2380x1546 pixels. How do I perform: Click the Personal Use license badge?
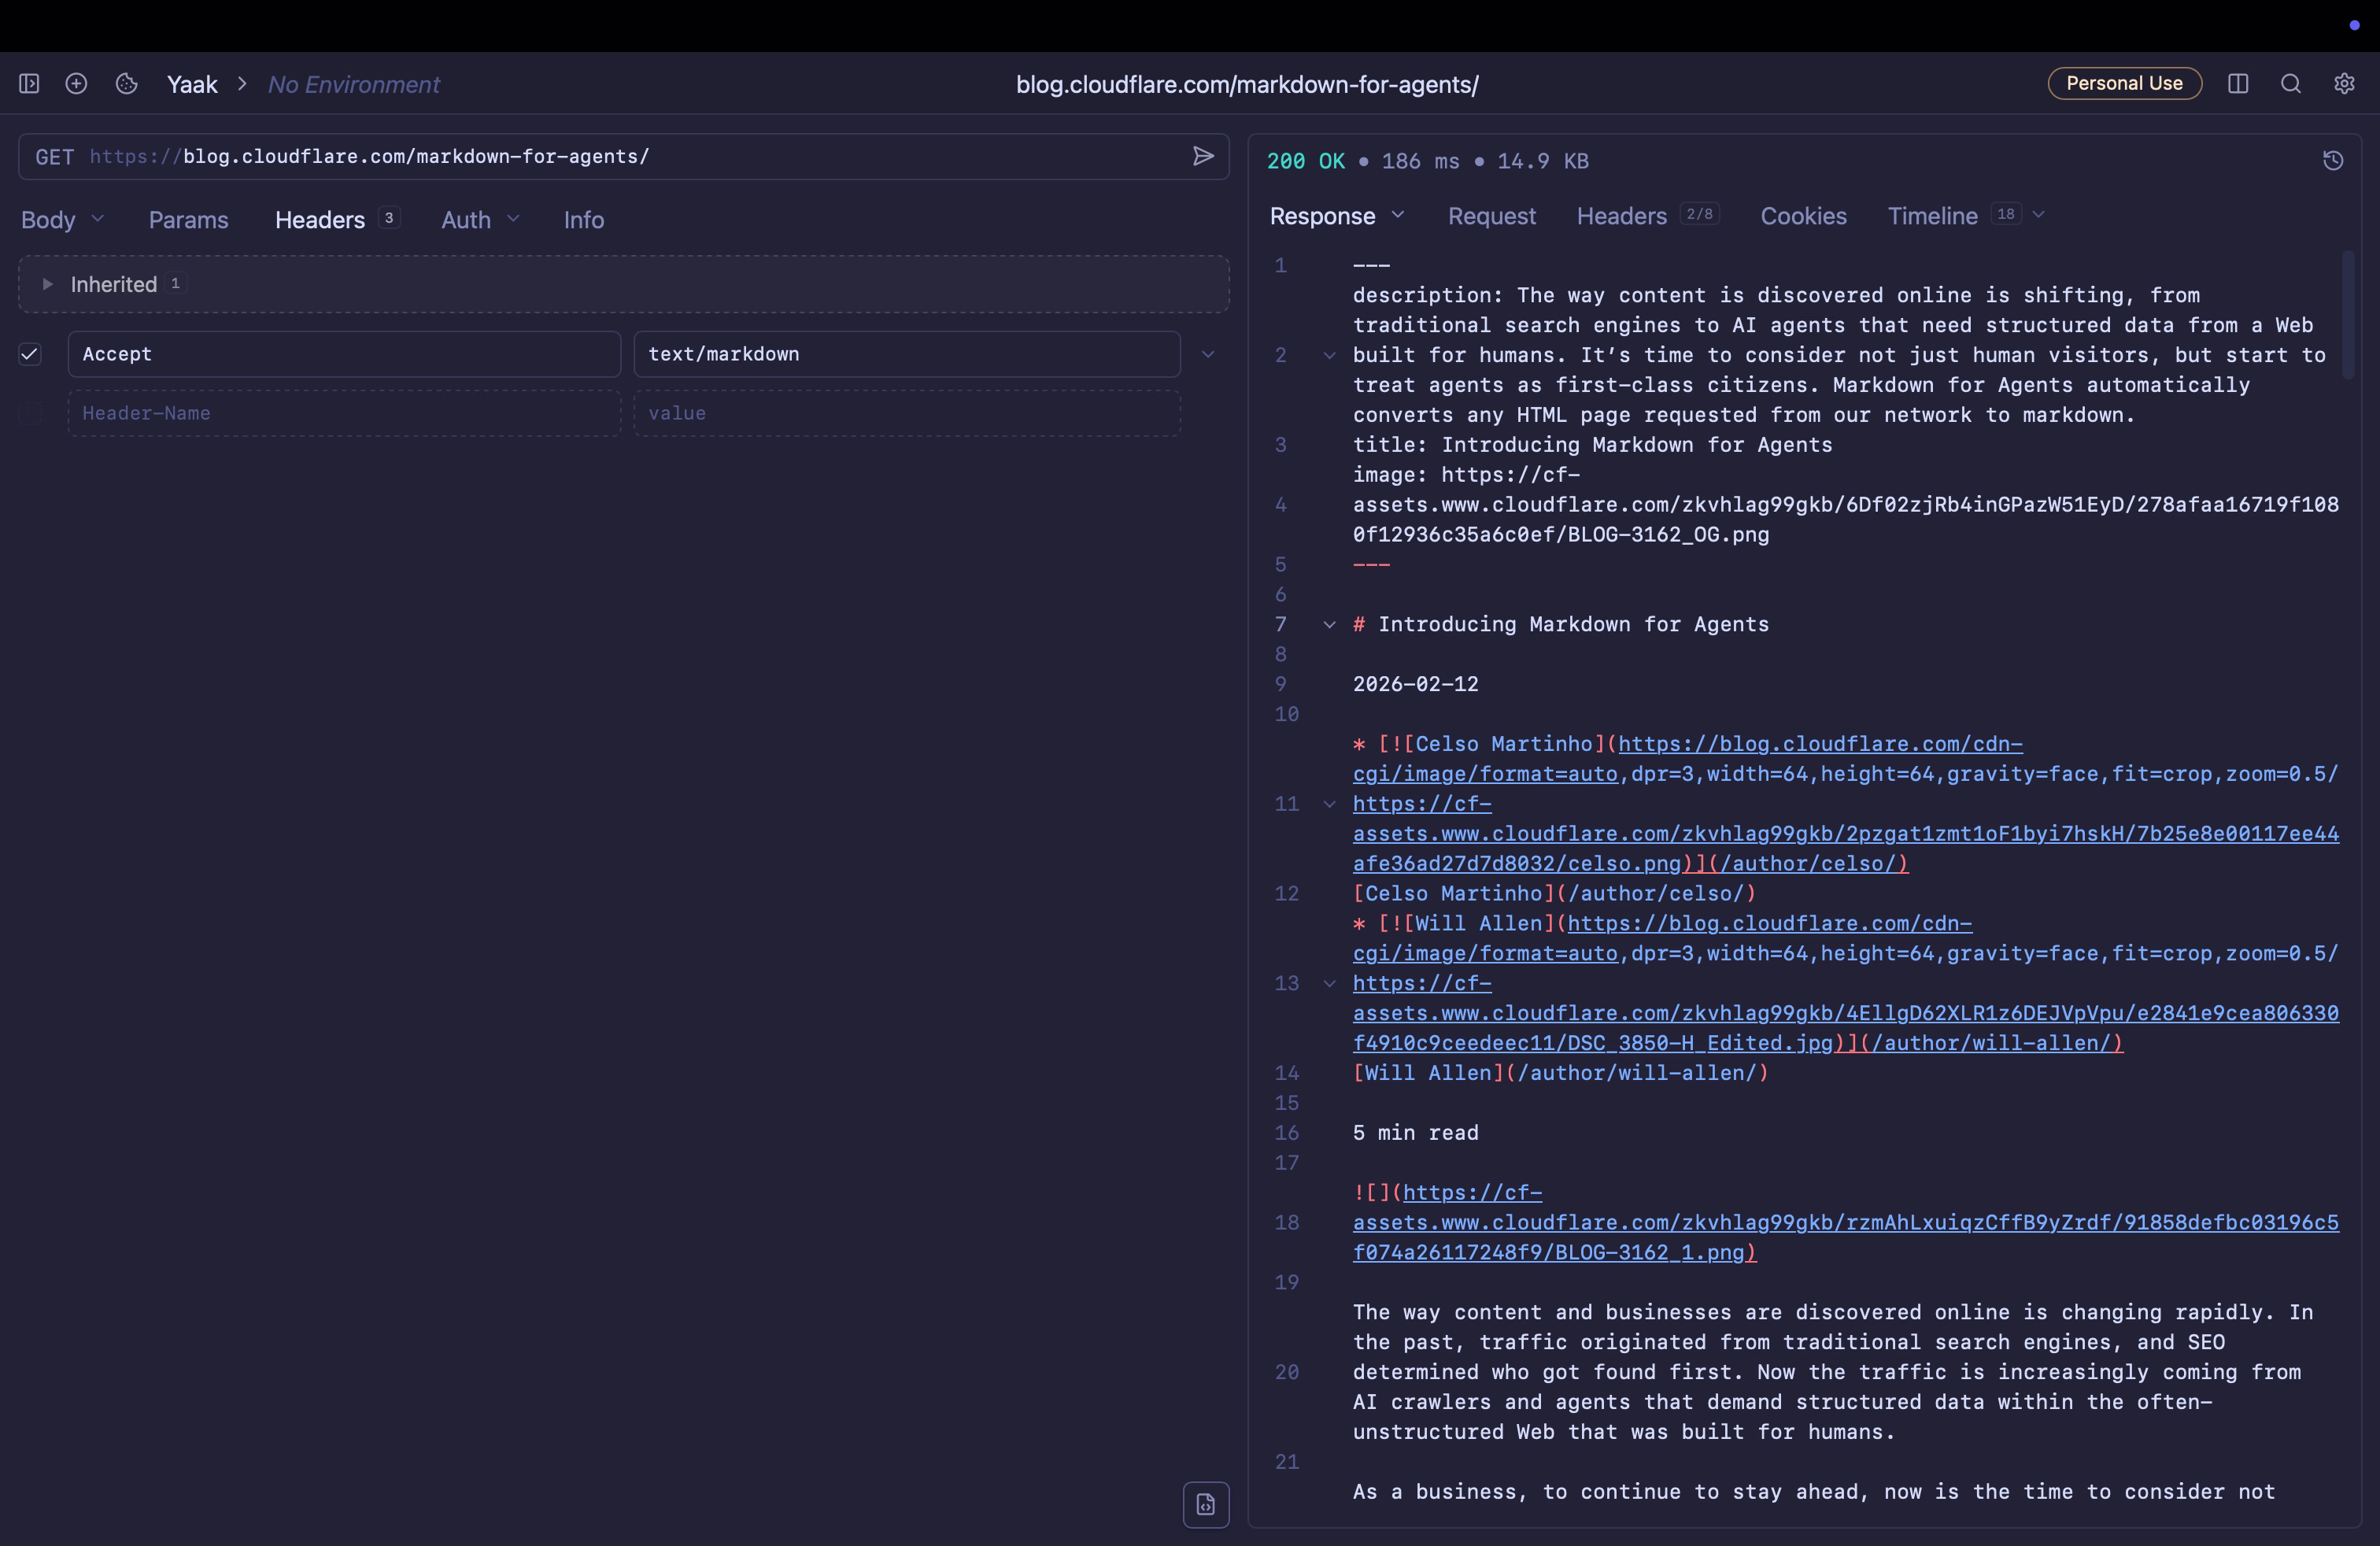(2124, 84)
